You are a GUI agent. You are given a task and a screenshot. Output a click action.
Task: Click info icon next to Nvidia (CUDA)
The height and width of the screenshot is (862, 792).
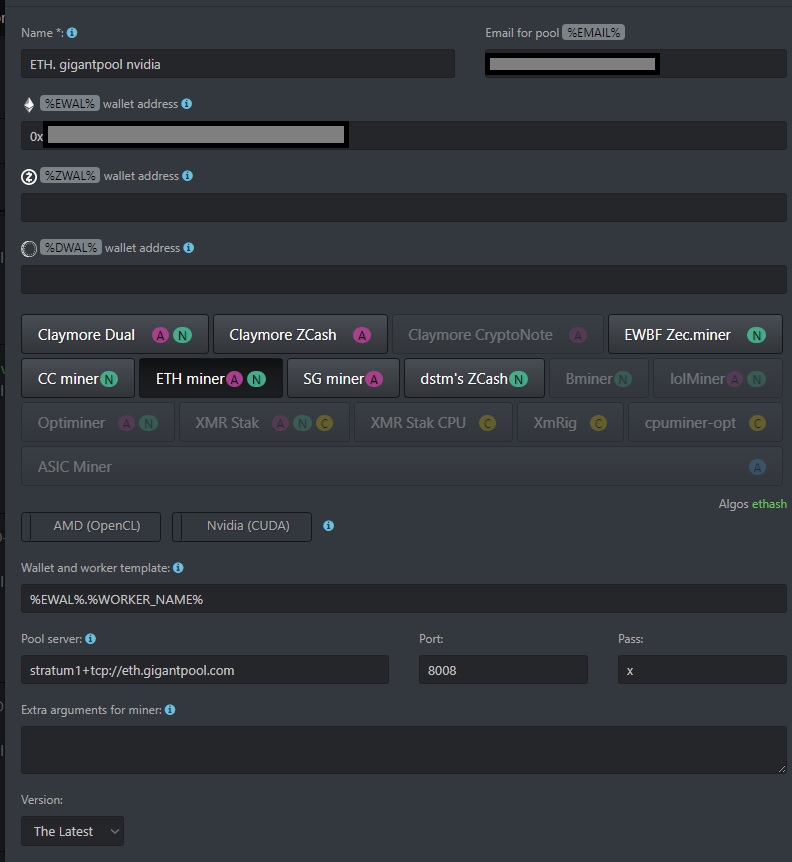329,526
